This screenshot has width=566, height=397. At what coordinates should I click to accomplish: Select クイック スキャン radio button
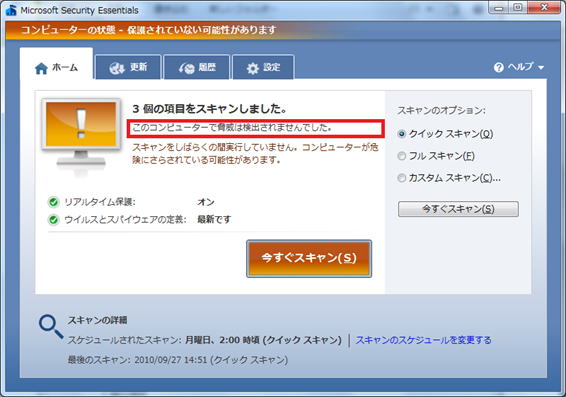tap(401, 134)
